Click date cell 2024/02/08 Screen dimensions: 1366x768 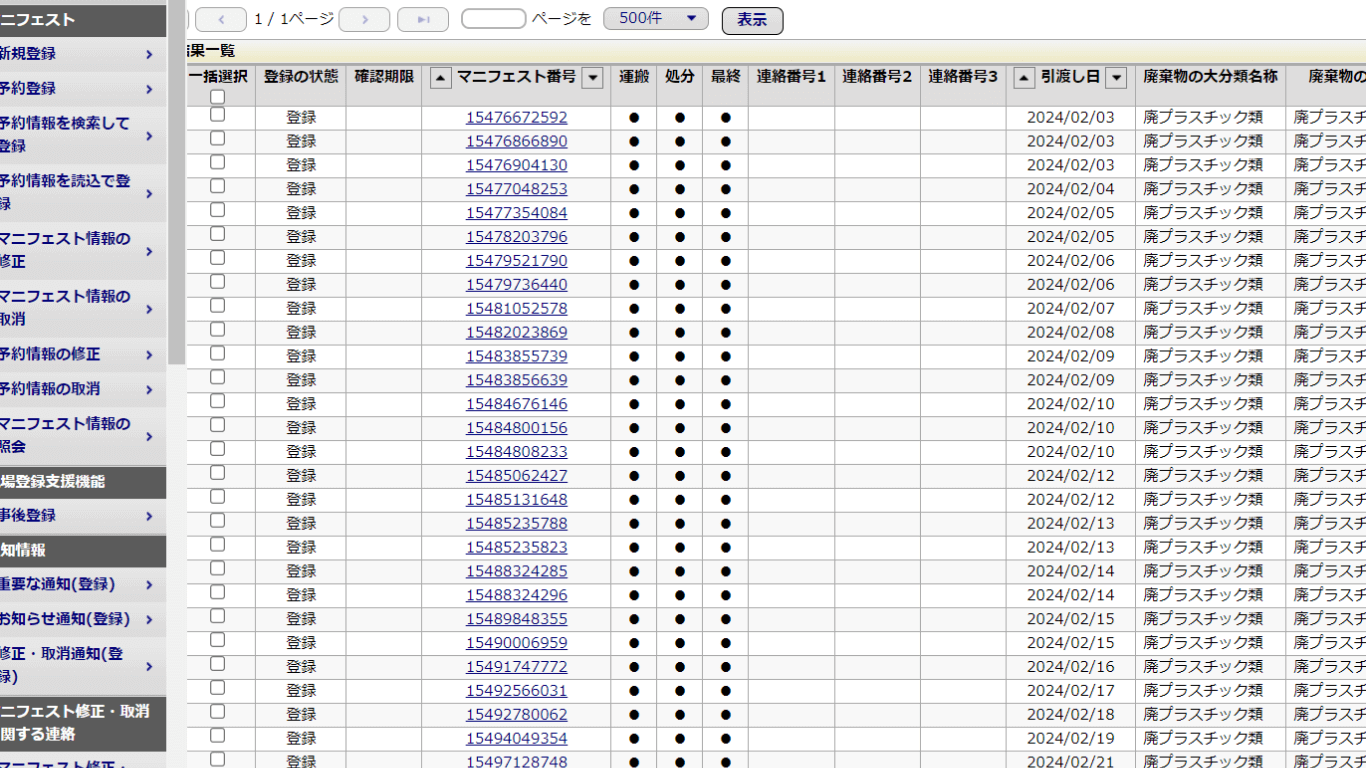pyautogui.click(x=1070, y=332)
